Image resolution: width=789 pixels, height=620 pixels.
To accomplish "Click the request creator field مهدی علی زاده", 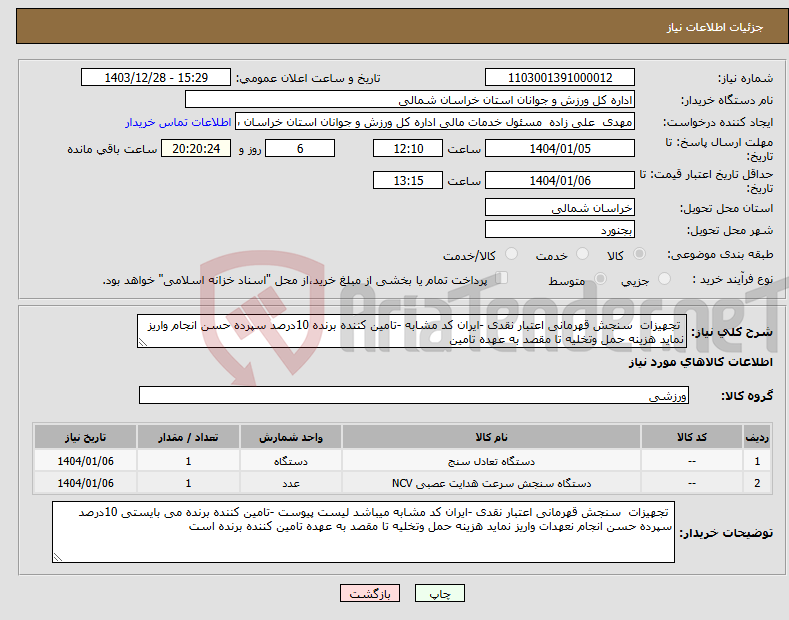I will (435, 122).
